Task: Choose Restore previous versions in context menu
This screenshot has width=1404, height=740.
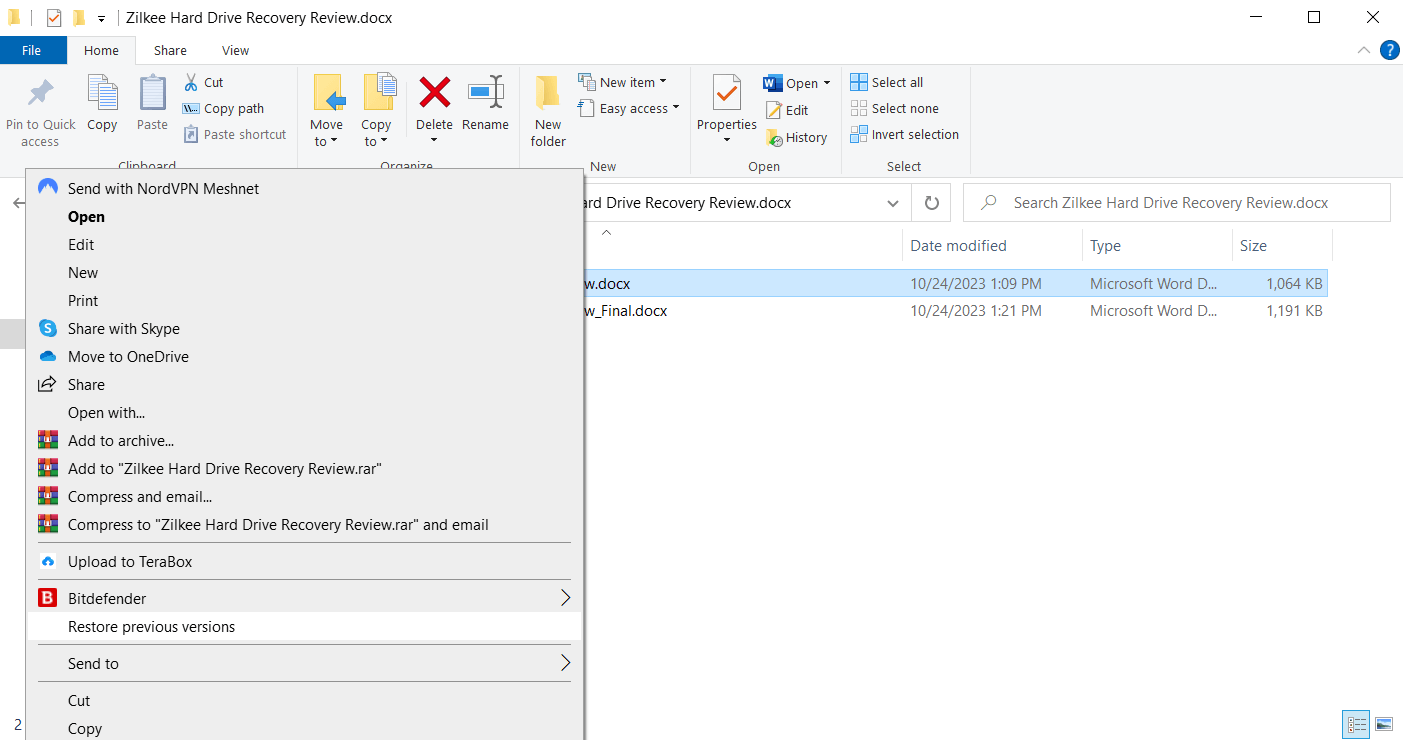Action: [151, 627]
